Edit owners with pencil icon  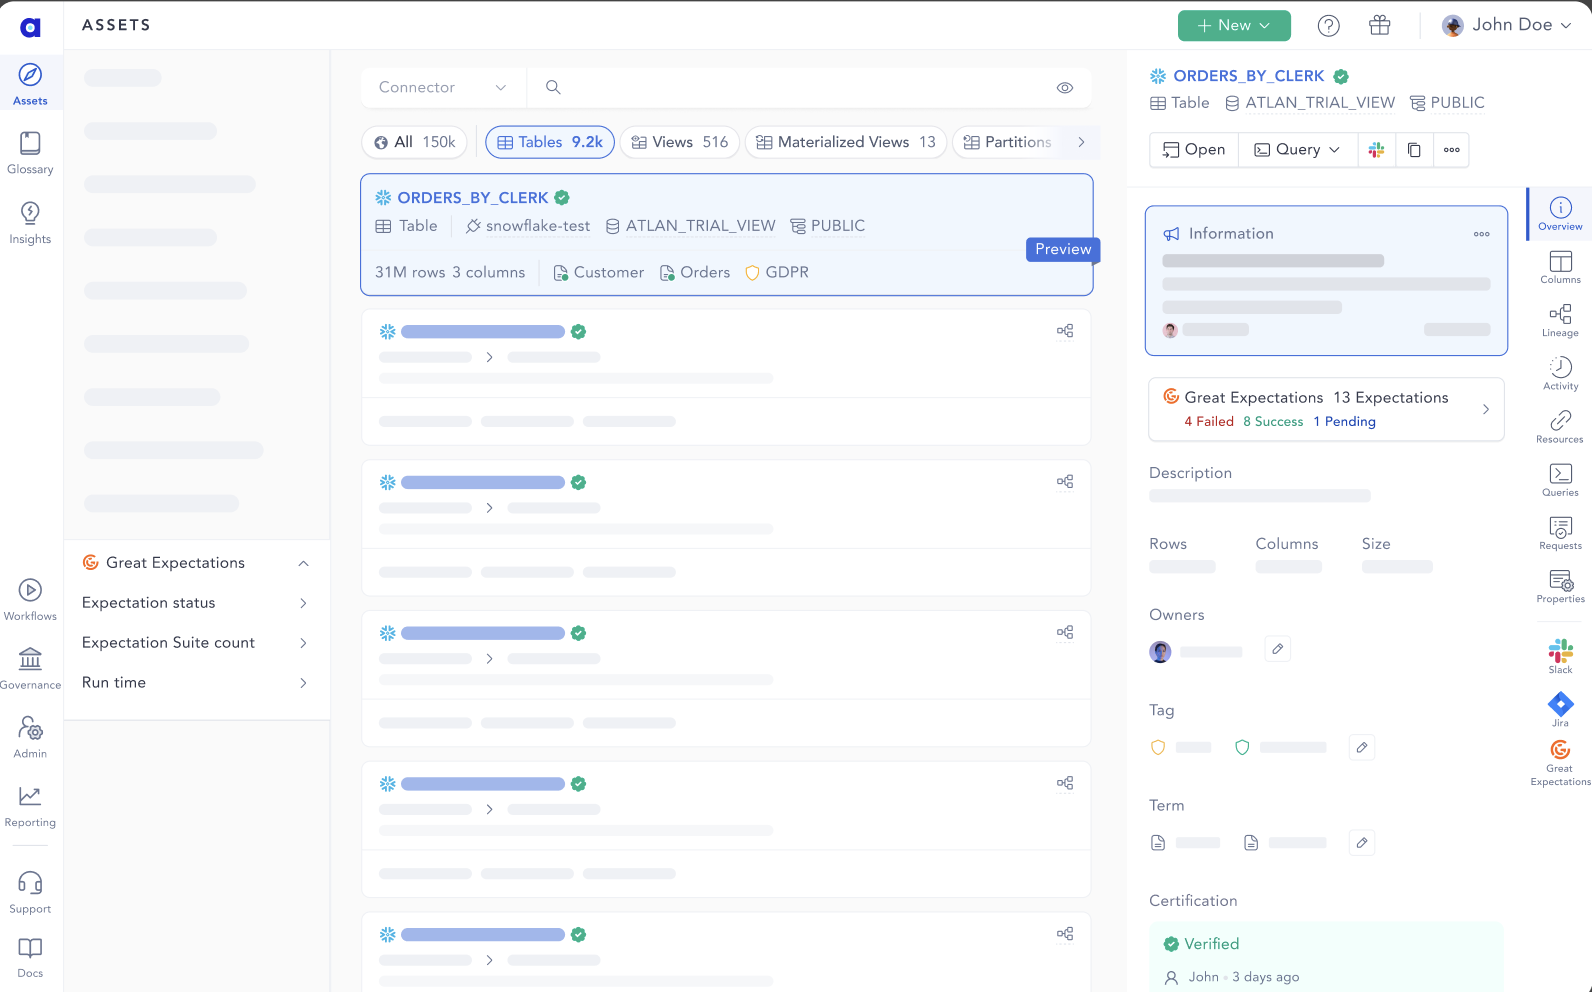tap(1277, 649)
